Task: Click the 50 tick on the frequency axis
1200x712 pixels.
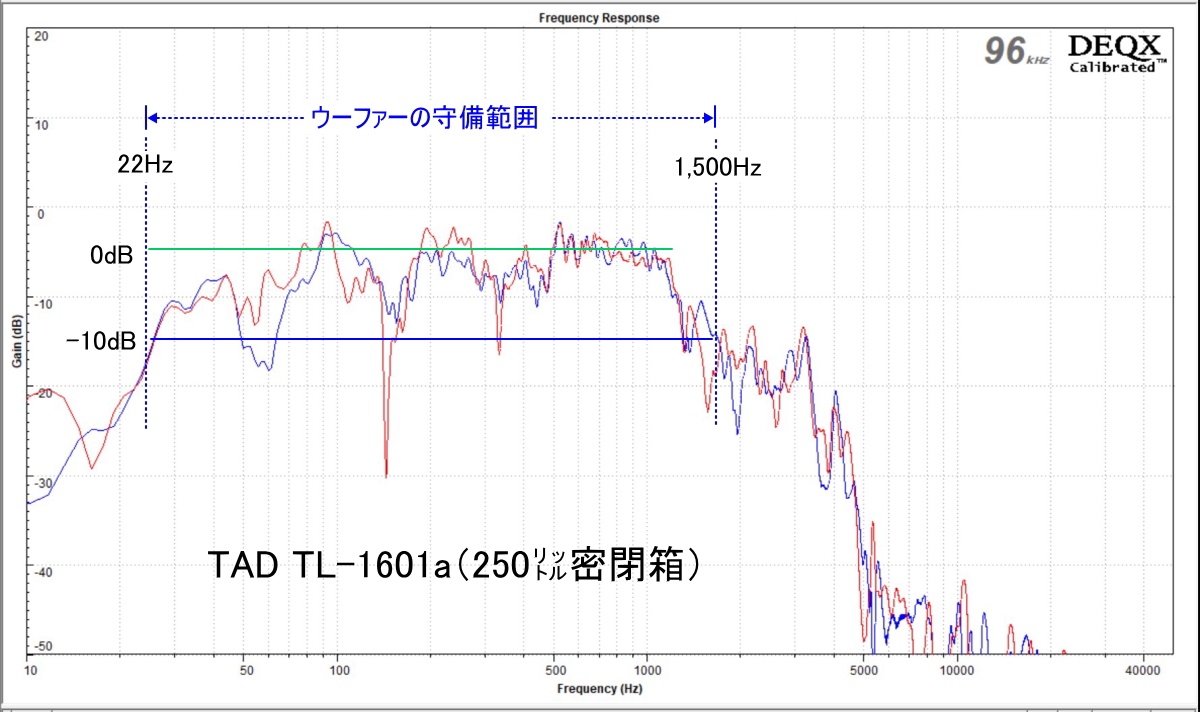Action: click(x=246, y=669)
